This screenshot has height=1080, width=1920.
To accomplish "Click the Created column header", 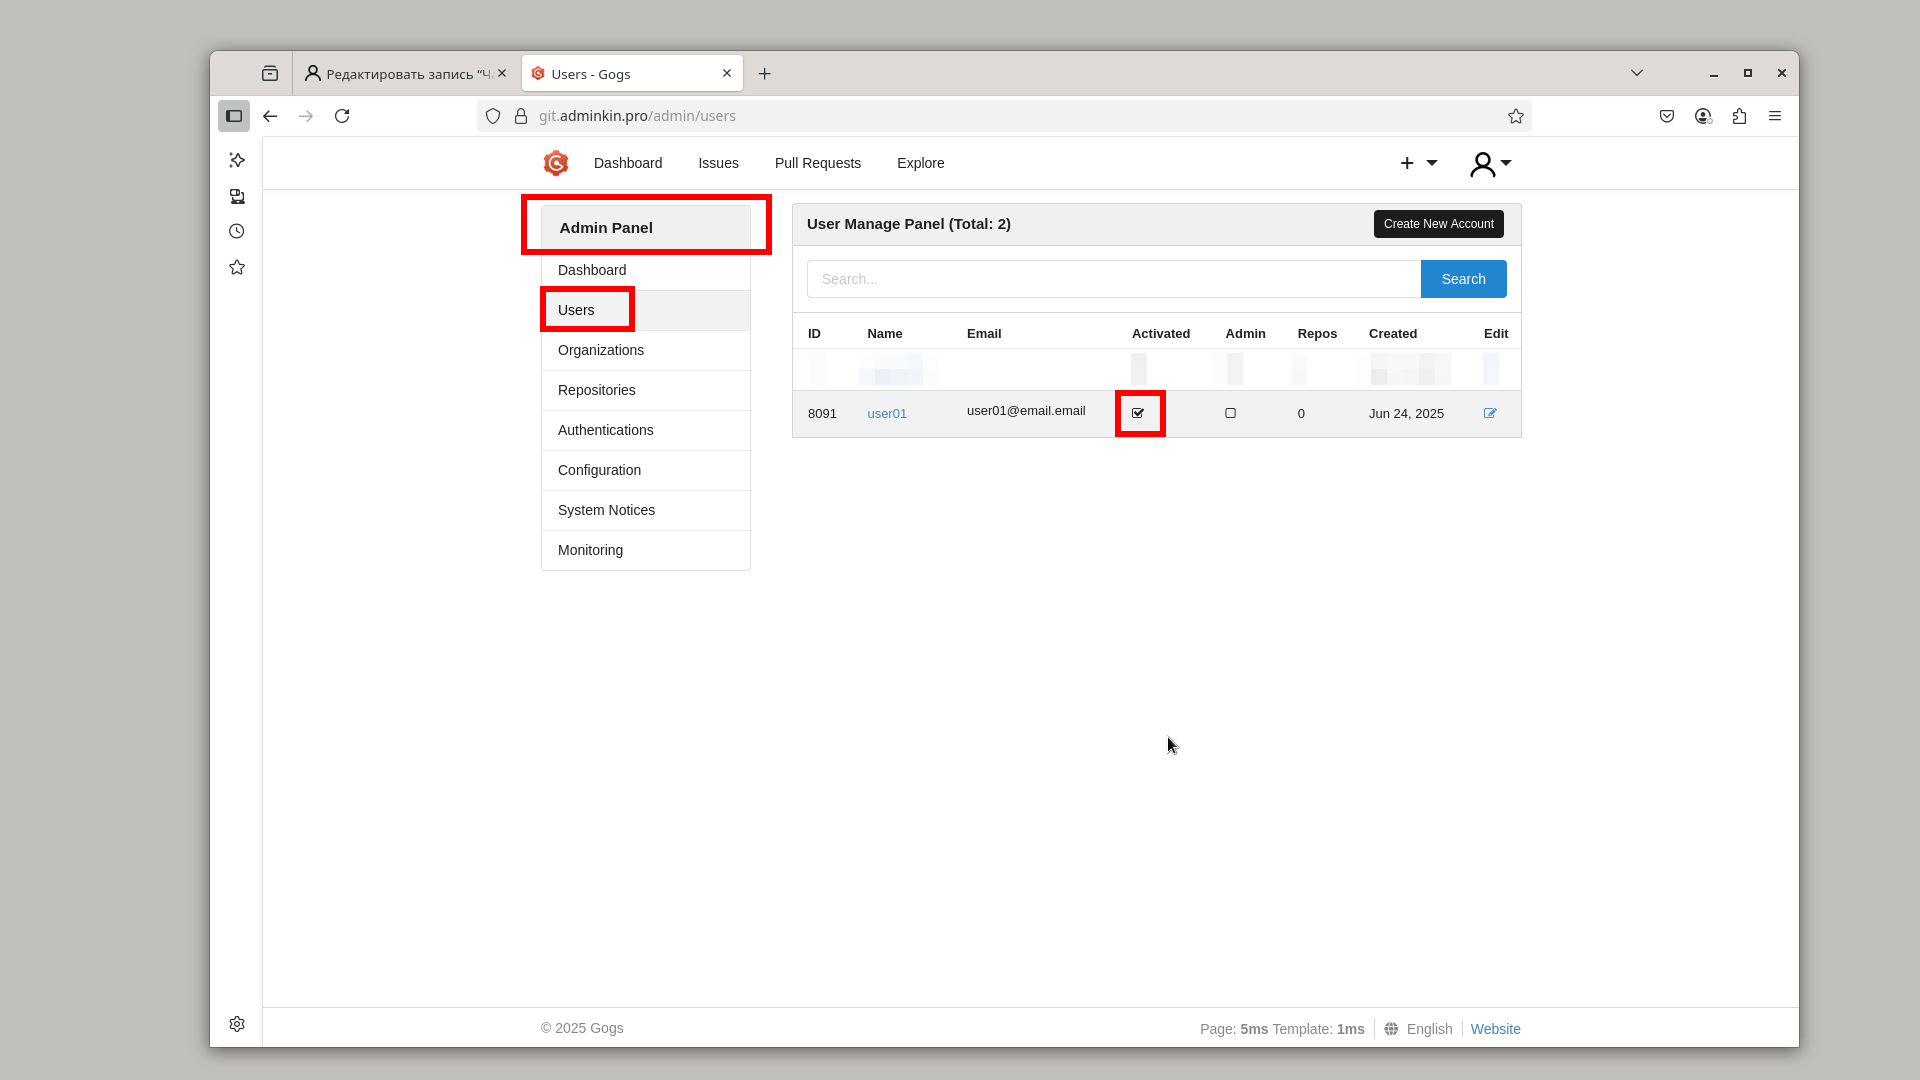I will point(1393,334).
